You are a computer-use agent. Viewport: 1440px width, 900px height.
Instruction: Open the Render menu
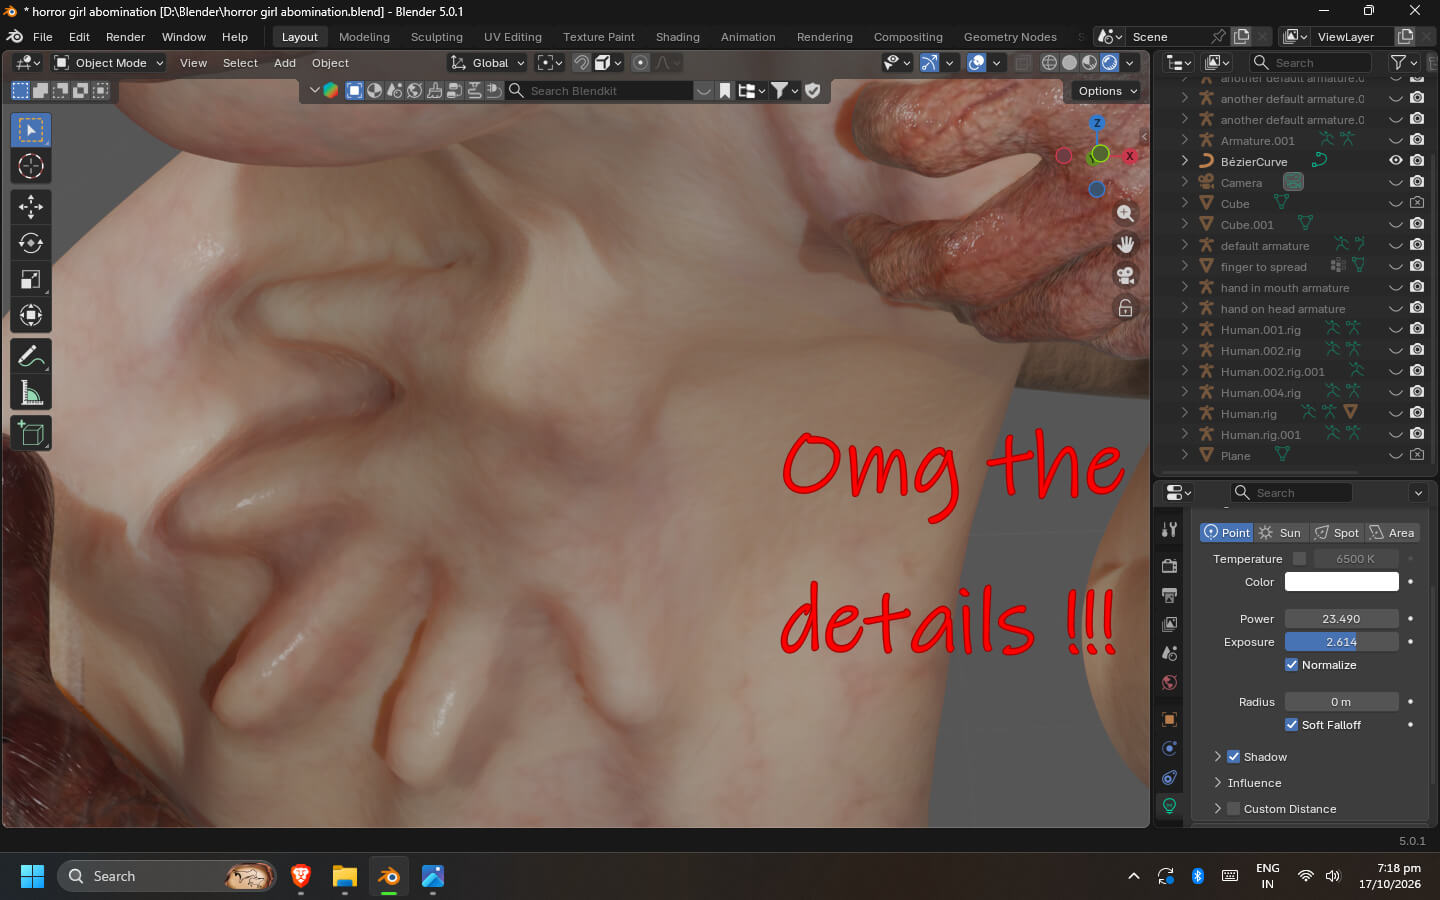[125, 37]
